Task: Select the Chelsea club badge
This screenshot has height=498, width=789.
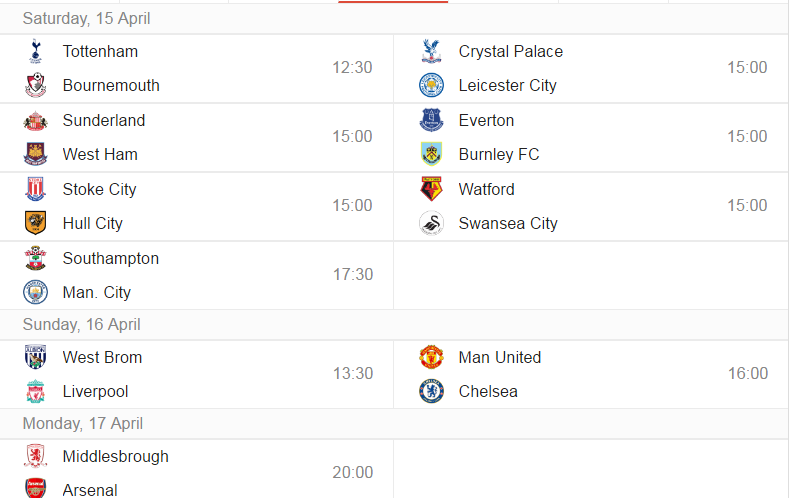Action: [431, 391]
